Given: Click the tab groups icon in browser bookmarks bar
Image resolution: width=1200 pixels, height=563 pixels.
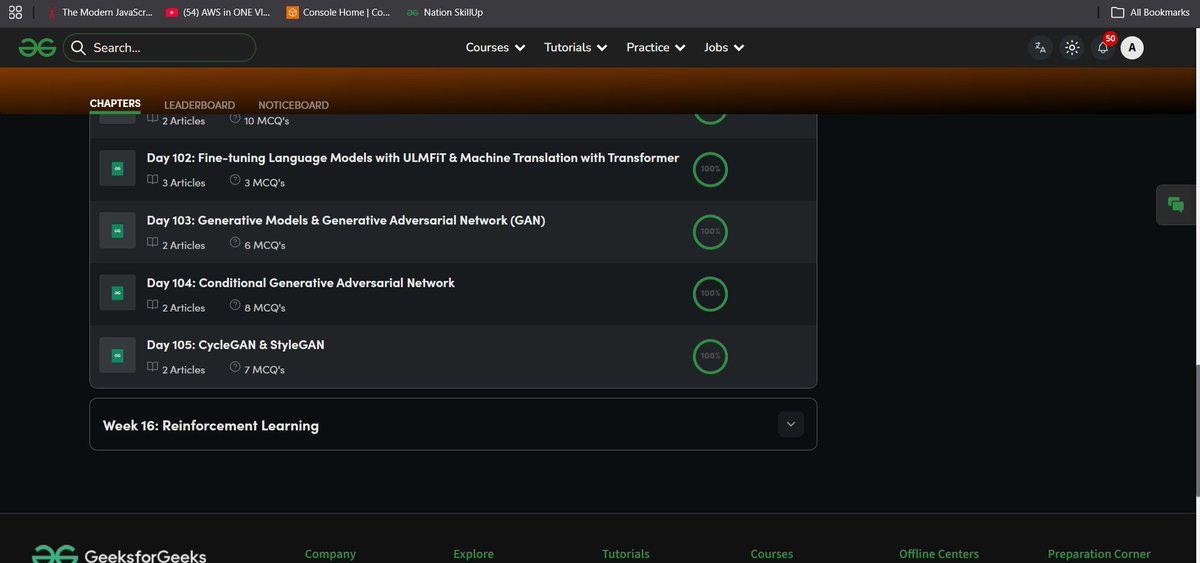Looking at the screenshot, I should point(15,12).
